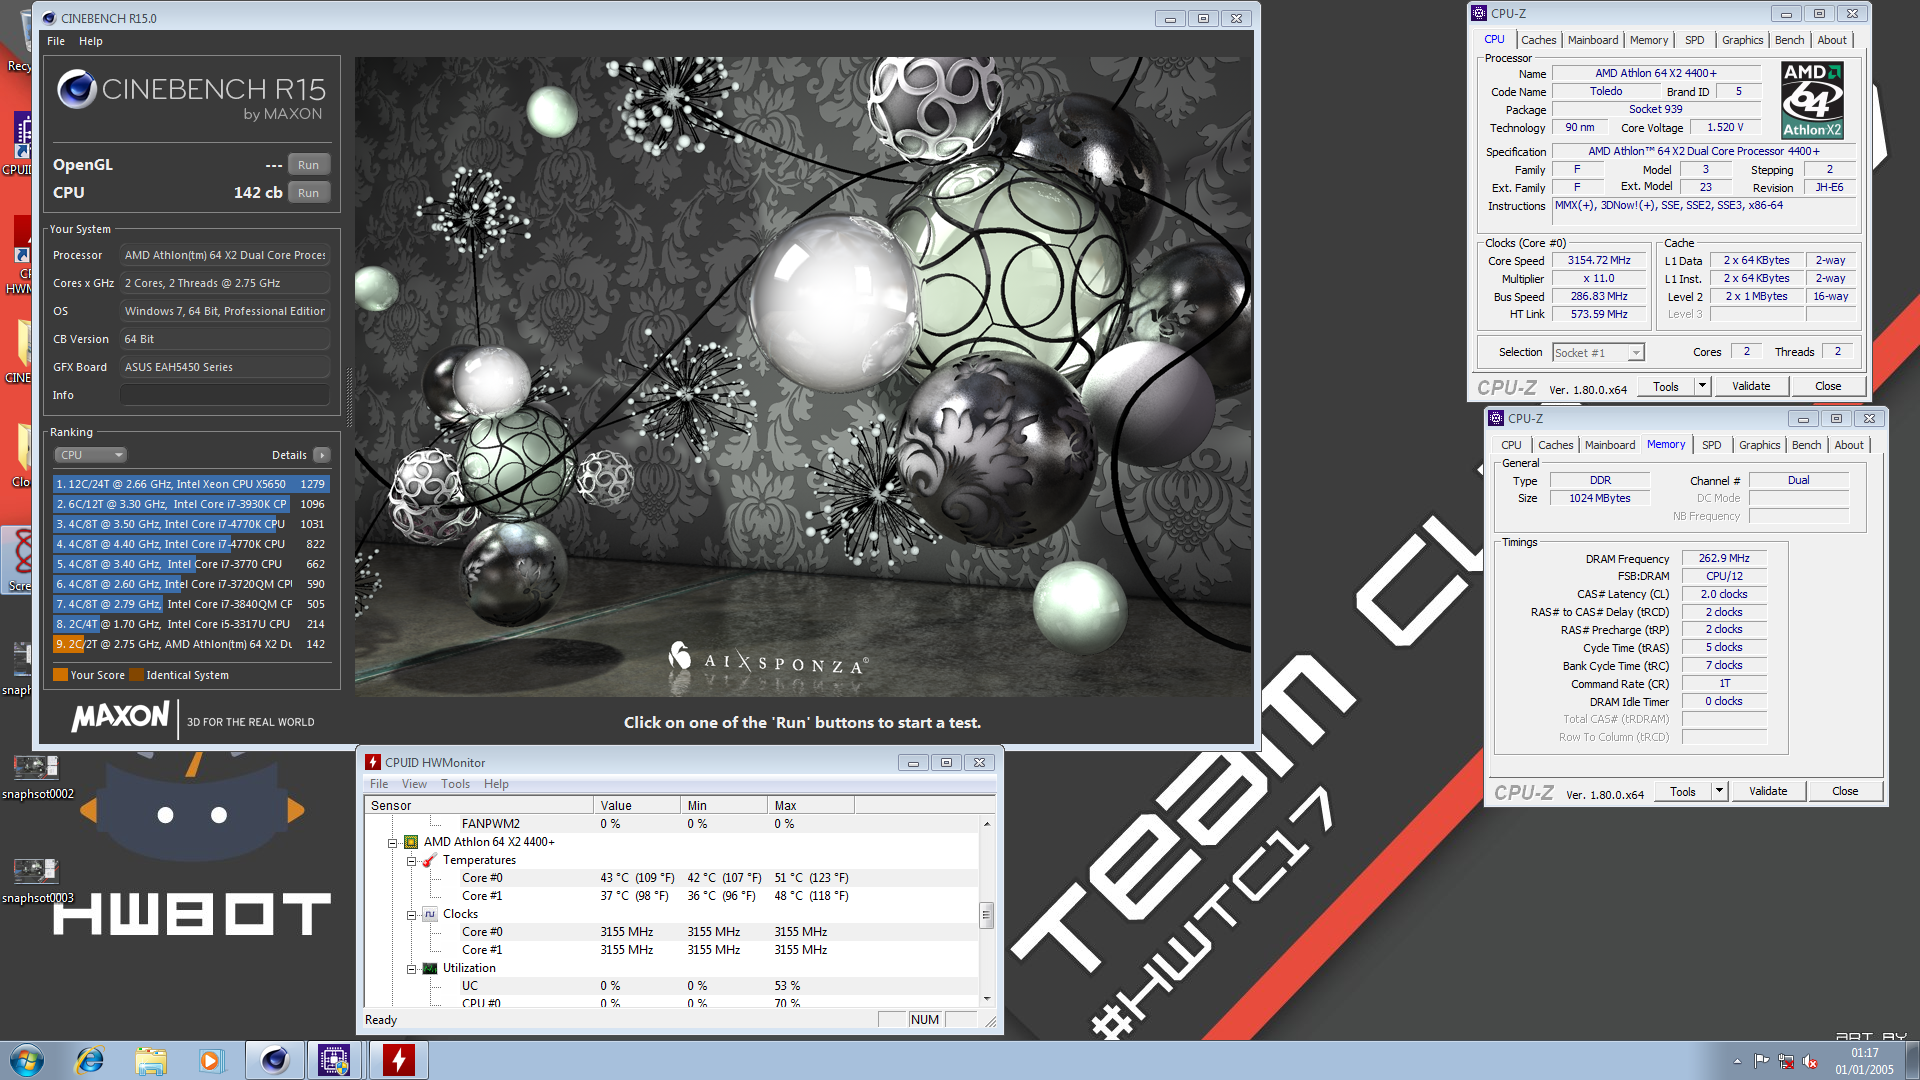Collapse AMD Athlon 64 X2 4400+ node in HWMonitor
Viewport: 1920px width, 1080px height.
point(393,843)
